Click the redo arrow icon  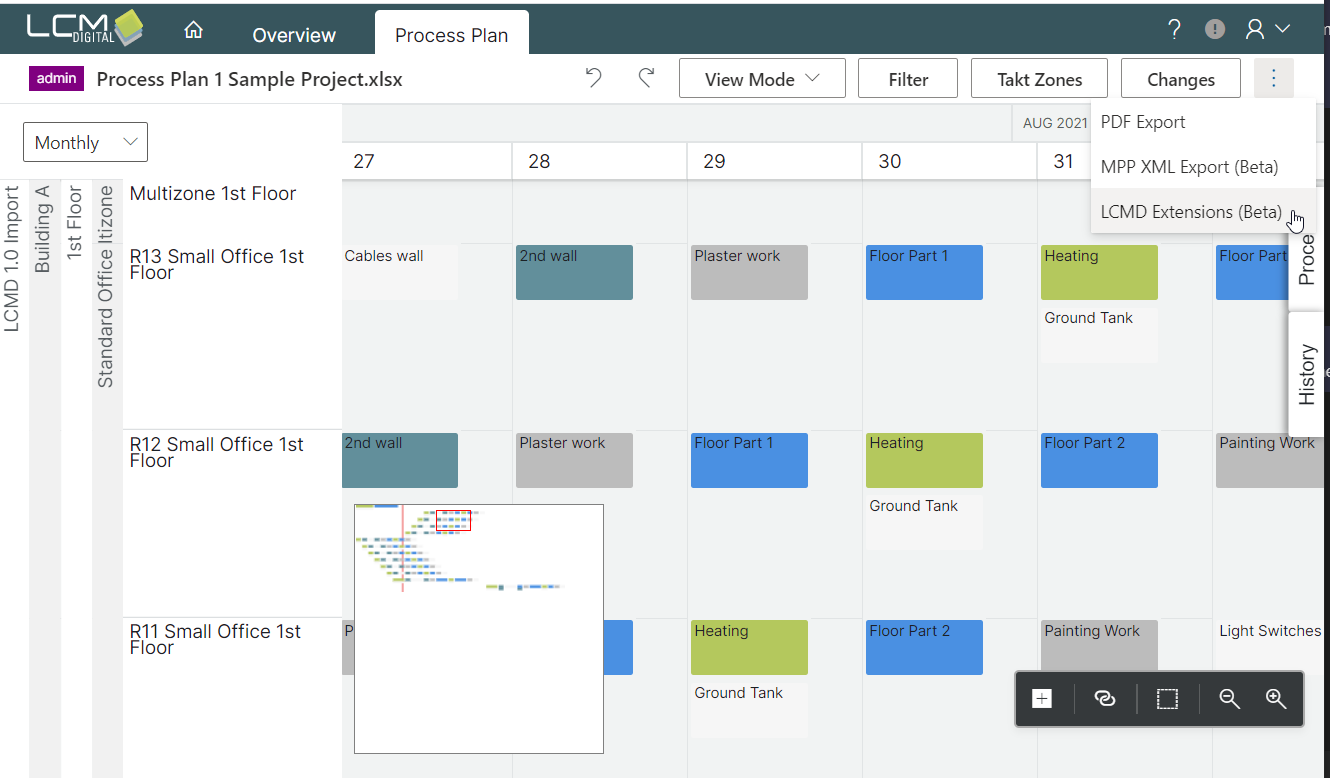(x=646, y=78)
